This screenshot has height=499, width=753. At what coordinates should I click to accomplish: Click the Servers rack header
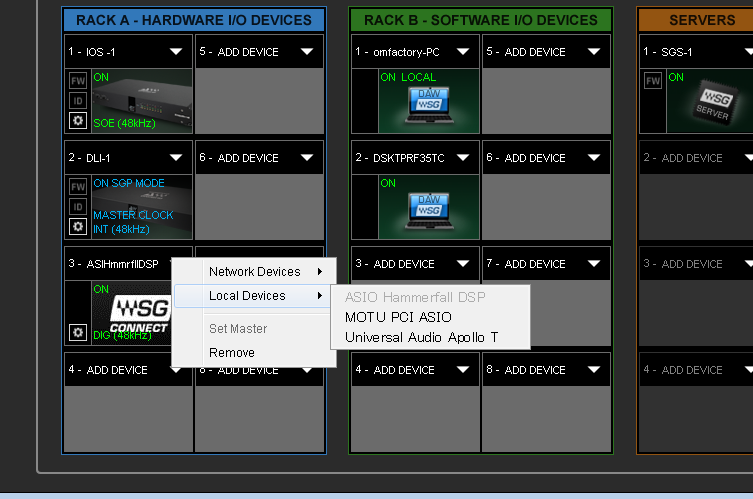tap(696, 20)
